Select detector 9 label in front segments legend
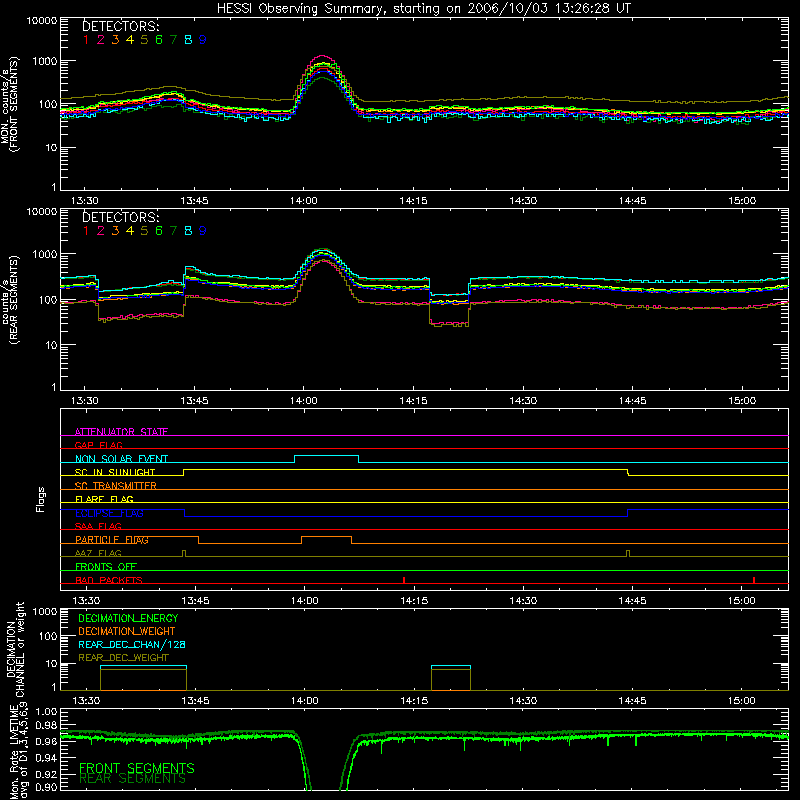This screenshot has height=800, width=800. (x=203, y=40)
